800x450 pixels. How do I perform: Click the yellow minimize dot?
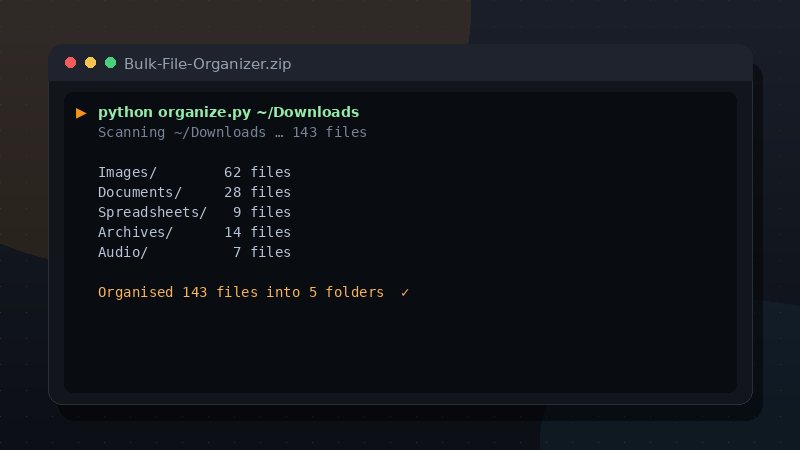pos(90,63)
